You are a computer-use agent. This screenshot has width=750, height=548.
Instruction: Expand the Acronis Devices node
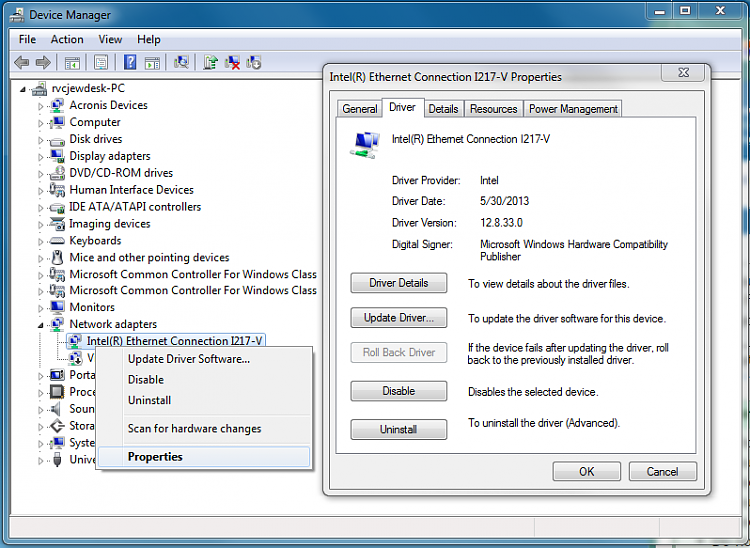(41, 106)
